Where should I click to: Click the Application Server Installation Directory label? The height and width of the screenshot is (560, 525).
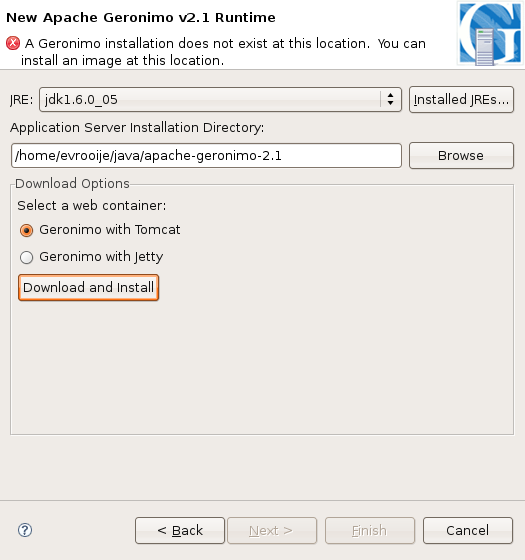(137, 128)
